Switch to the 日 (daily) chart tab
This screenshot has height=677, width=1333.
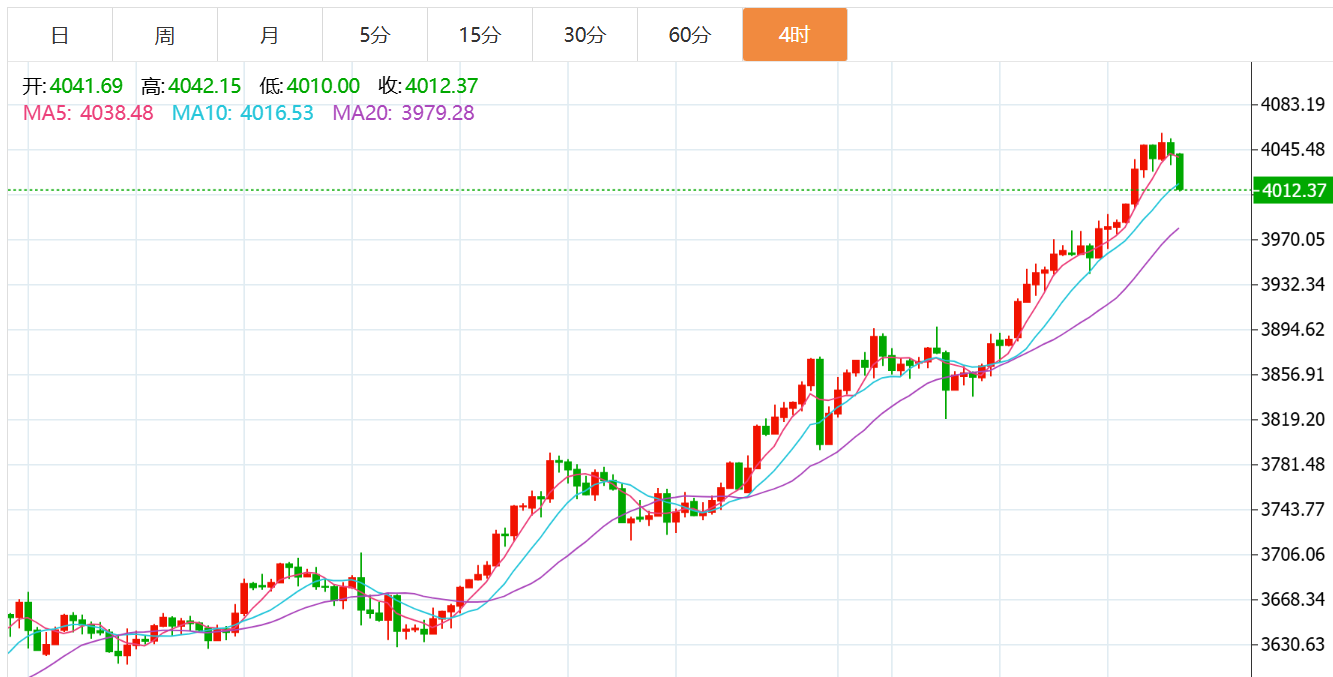pyautogui.click(x=60, y=35)
